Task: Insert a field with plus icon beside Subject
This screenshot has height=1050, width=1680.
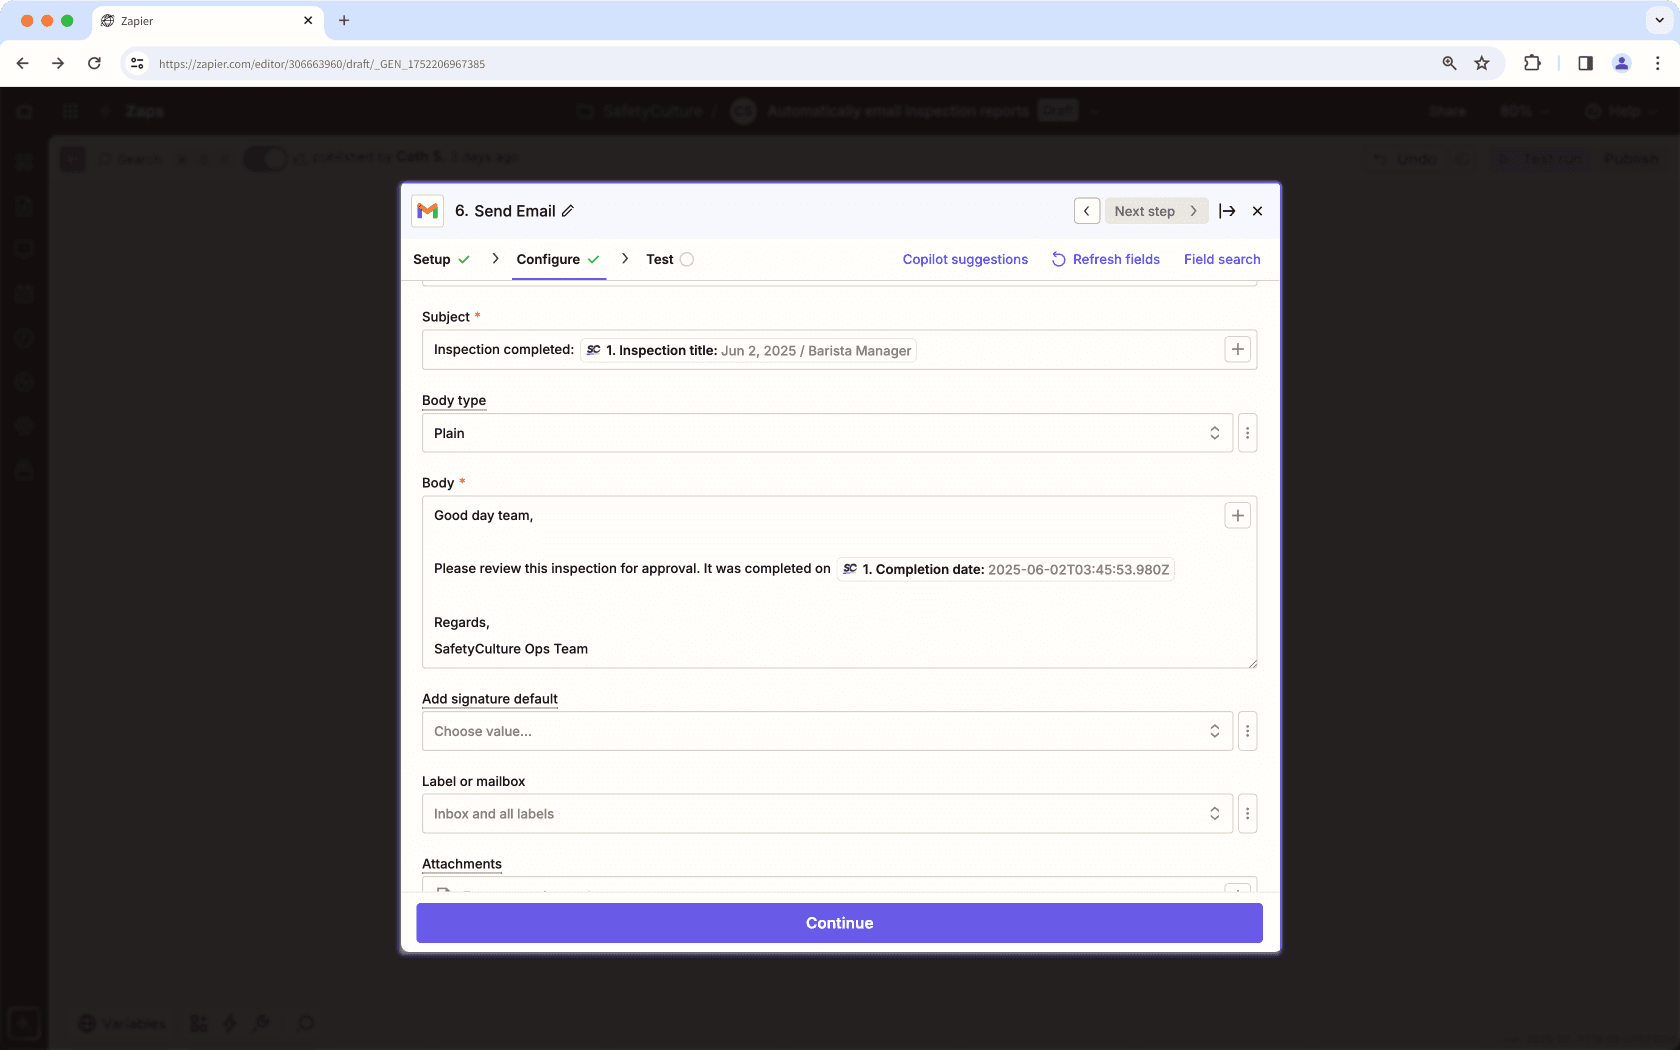Action: 1237,349
